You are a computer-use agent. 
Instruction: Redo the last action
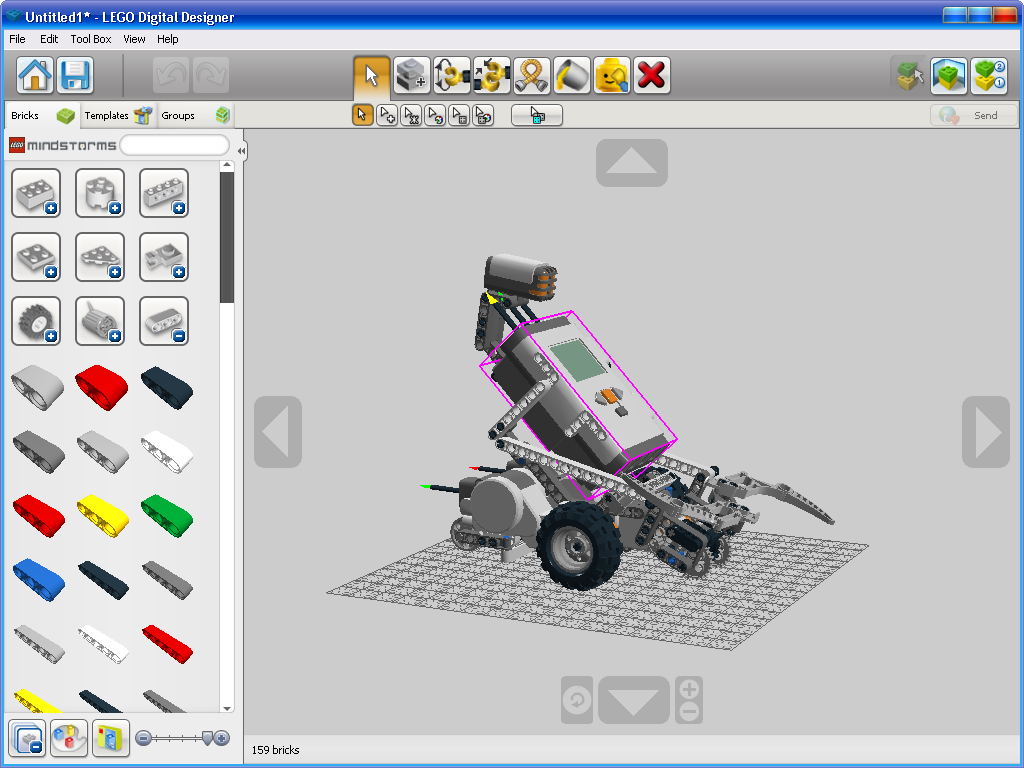pyautogui.click(x=211, y=75)
